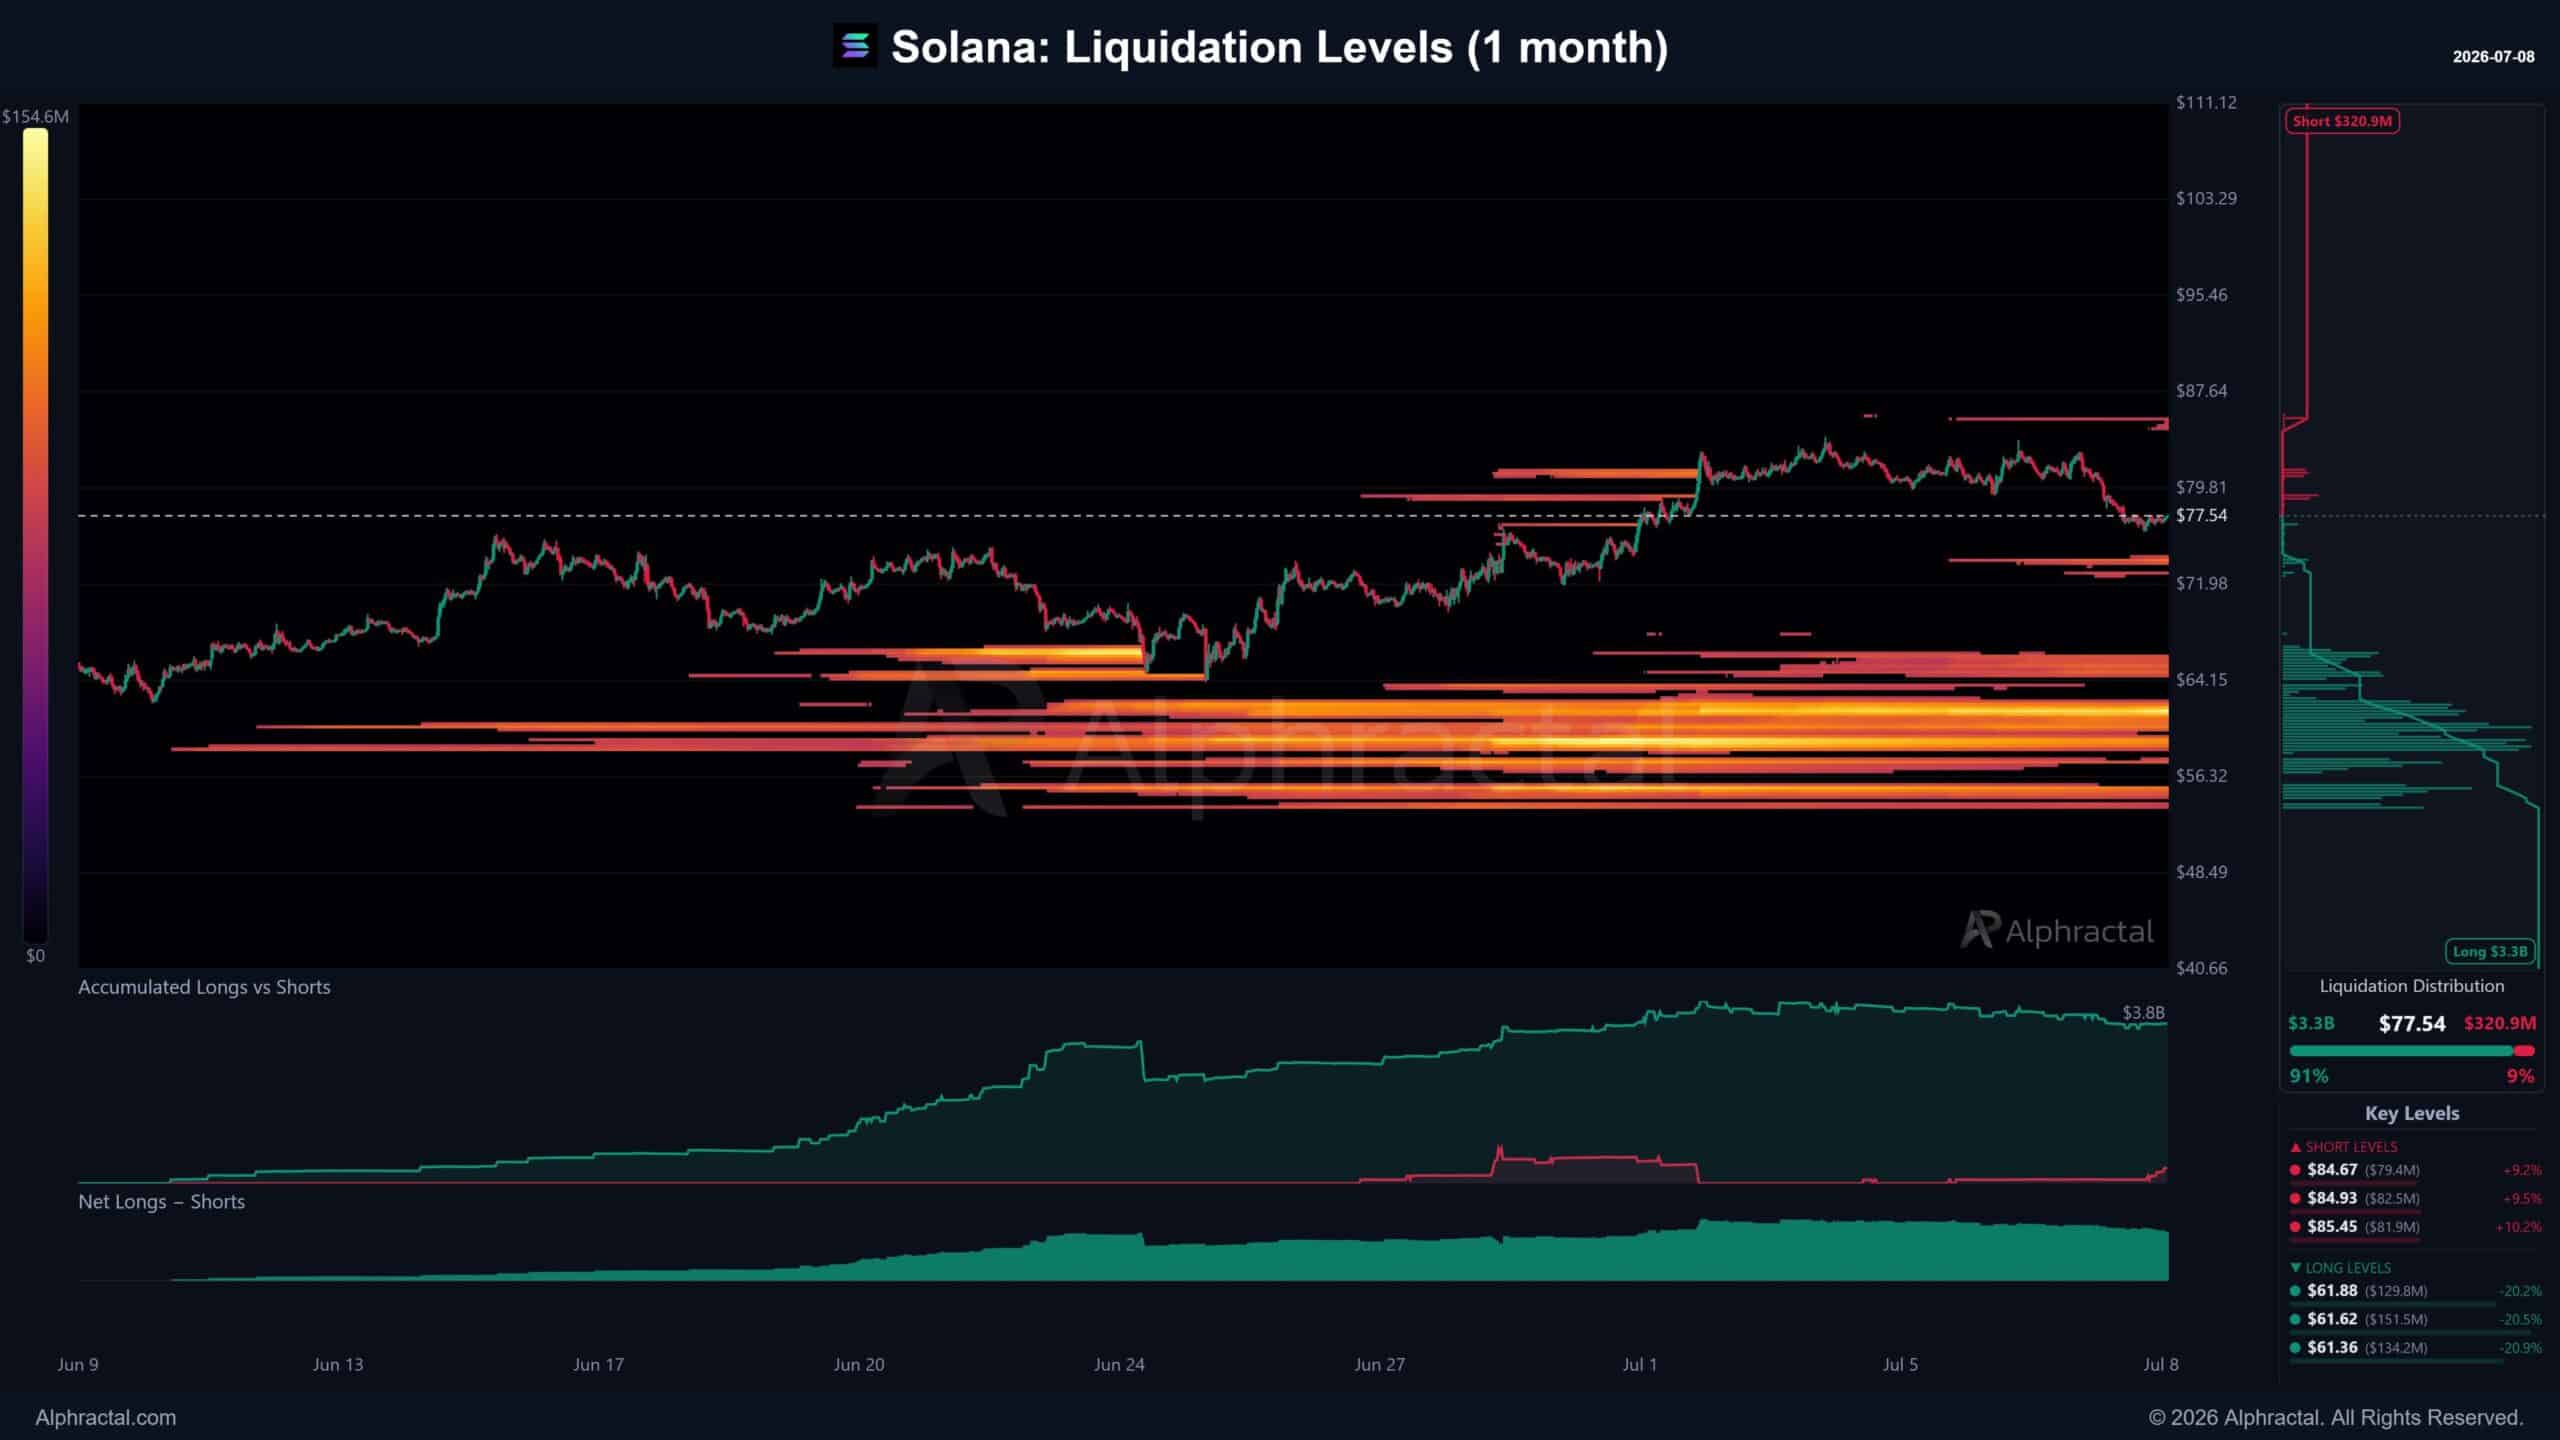Click the red short end of the ratio bar
2560x1440 pixels.
click(x=2525, y=1051)
